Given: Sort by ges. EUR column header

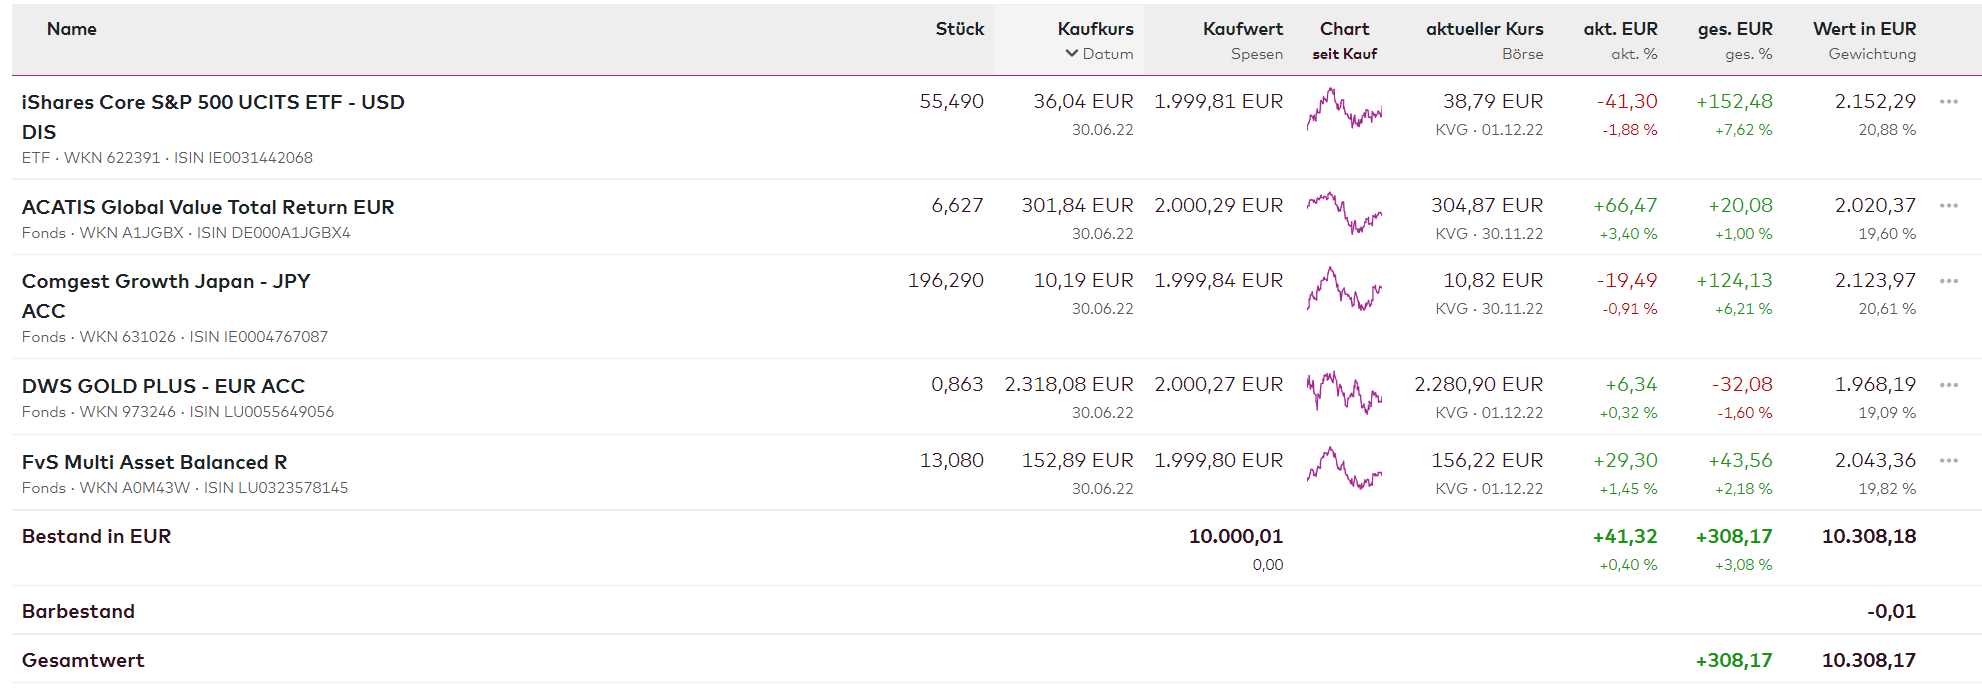Looking at the screenshot, I should (x=1734, y=29).
